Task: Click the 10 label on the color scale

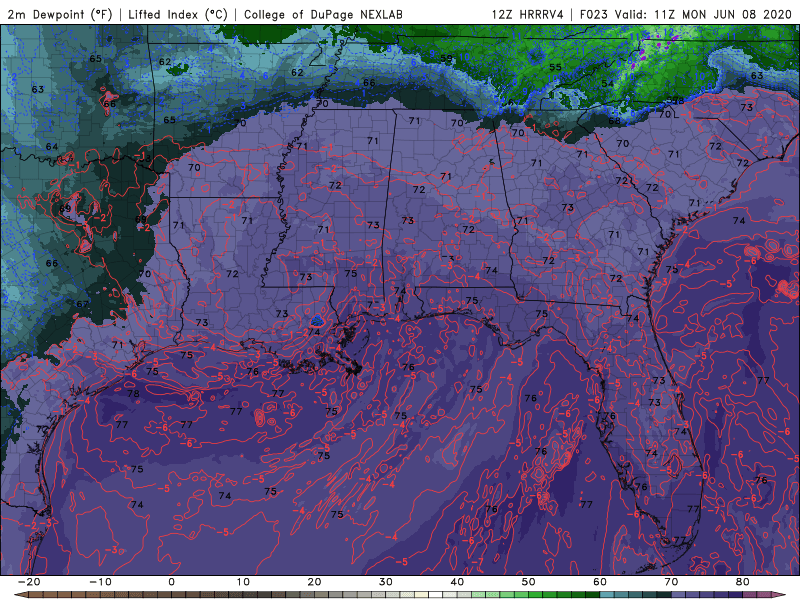Action: (243, 582)
